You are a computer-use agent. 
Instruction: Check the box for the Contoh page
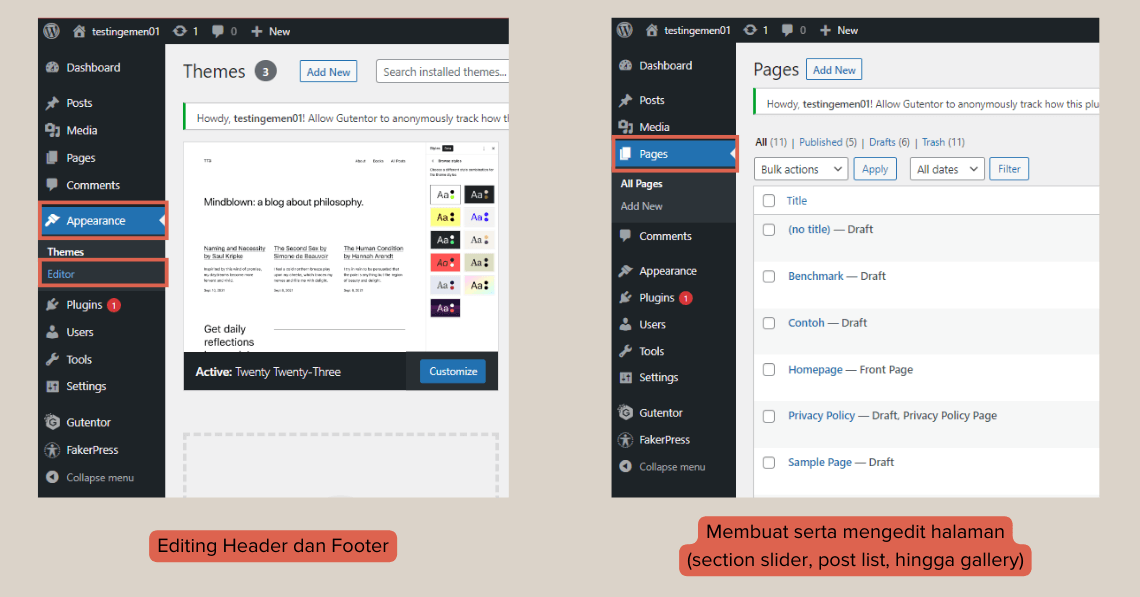click(x=769, y=323)
